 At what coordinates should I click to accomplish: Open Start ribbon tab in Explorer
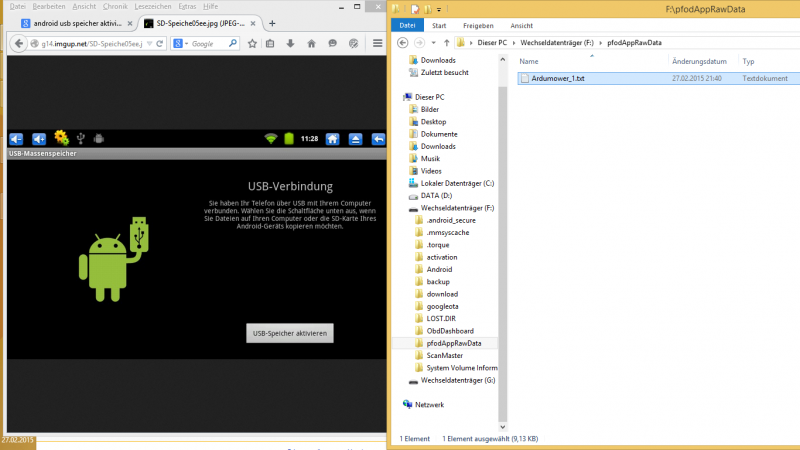point(439,26)
